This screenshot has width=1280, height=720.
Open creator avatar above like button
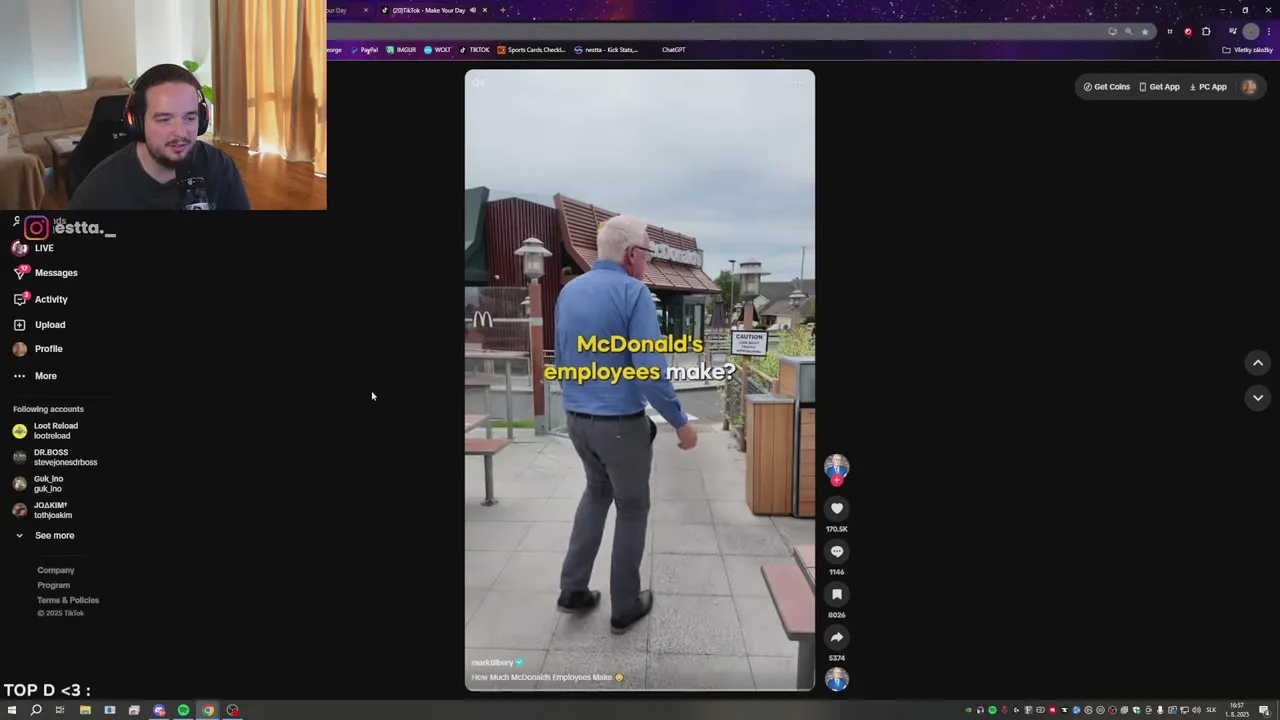pos(837,465)
